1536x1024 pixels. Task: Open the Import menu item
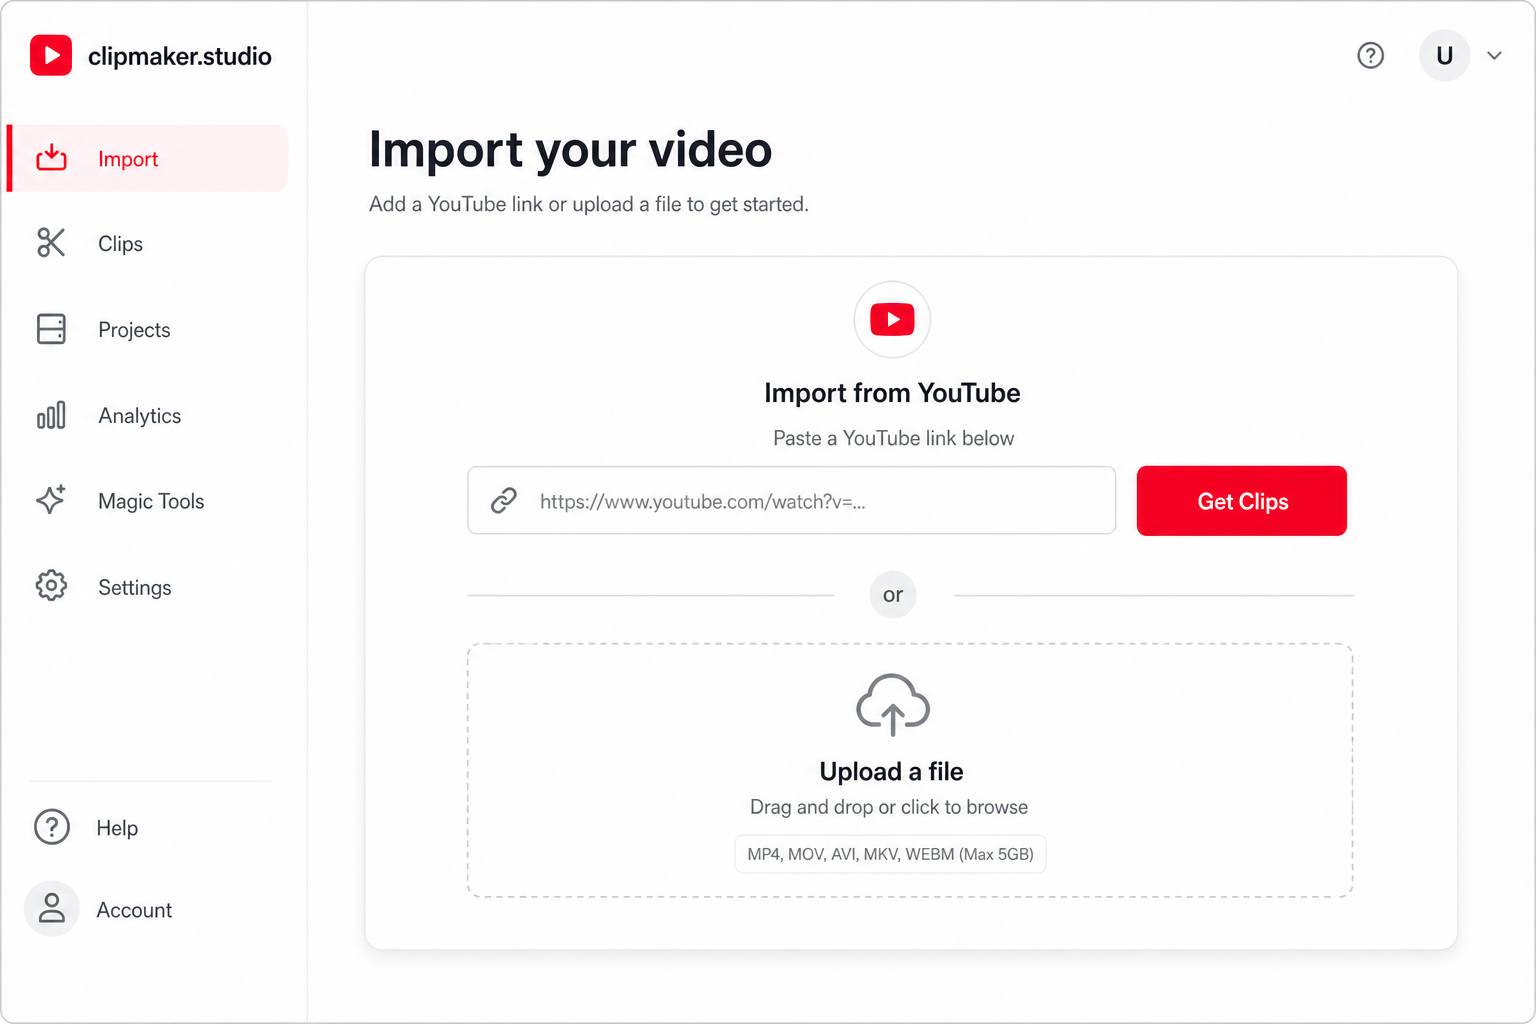[x=148, y=158]
